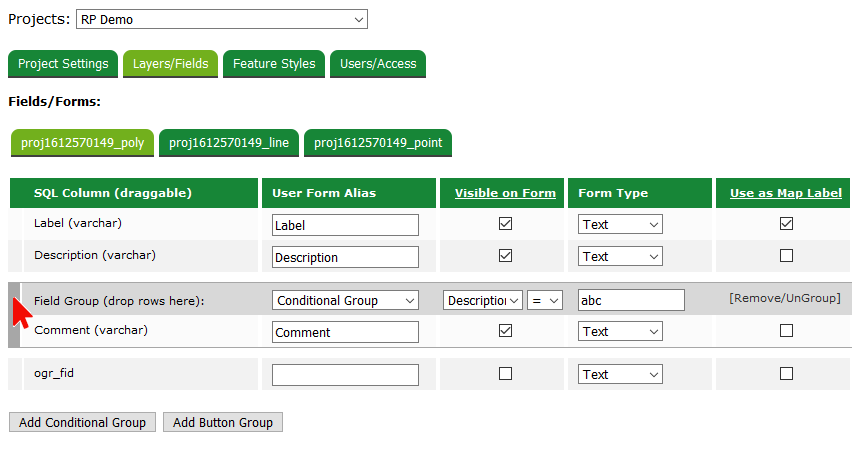The image size is (859, 453).
Task: Select the proj1612570149_point layer tab
Action: click(x=378, y=143)
